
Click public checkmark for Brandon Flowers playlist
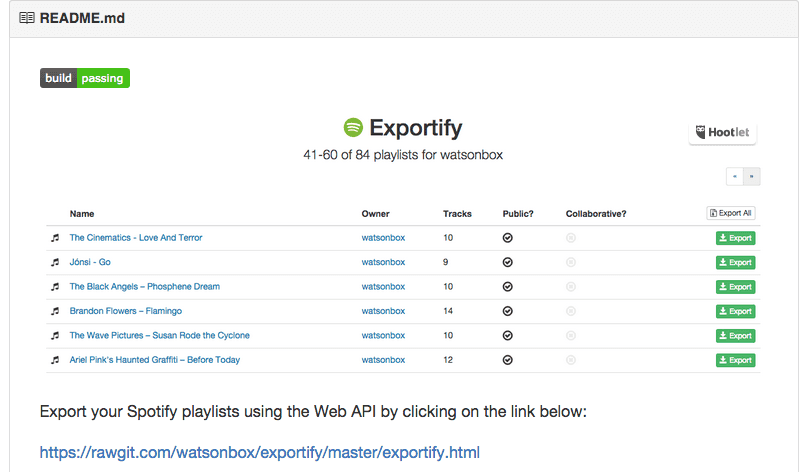(507, 311)
